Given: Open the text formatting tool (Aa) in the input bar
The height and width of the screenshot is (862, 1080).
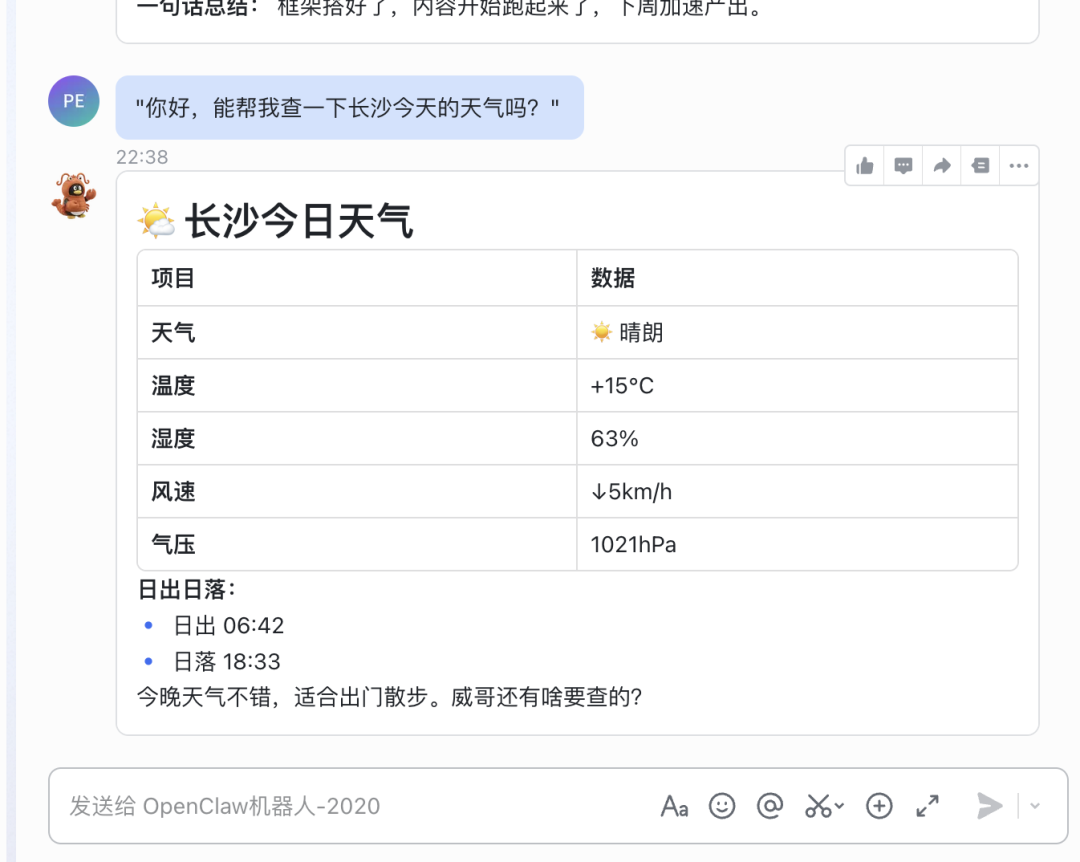Looking at the screenshot, I should pyautogui.click(x=675, y=805).
